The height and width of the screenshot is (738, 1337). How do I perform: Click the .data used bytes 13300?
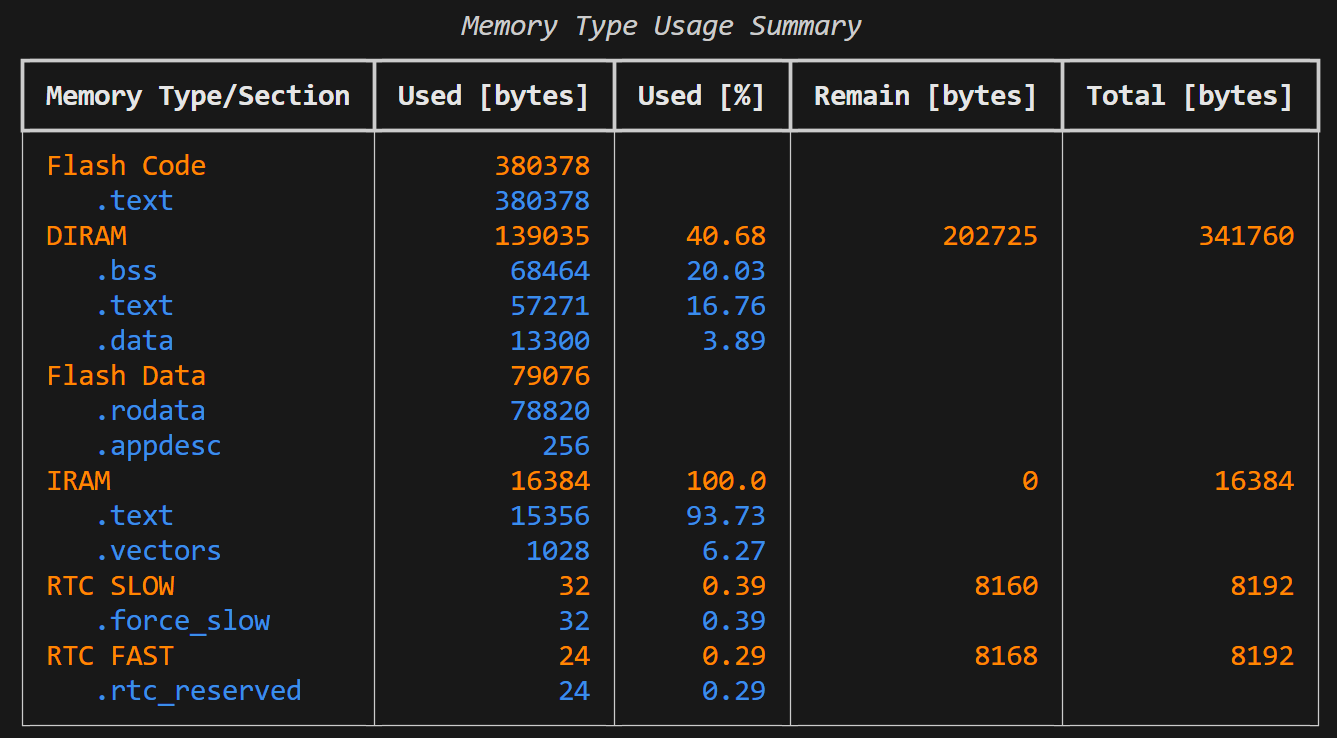(550, 341)
